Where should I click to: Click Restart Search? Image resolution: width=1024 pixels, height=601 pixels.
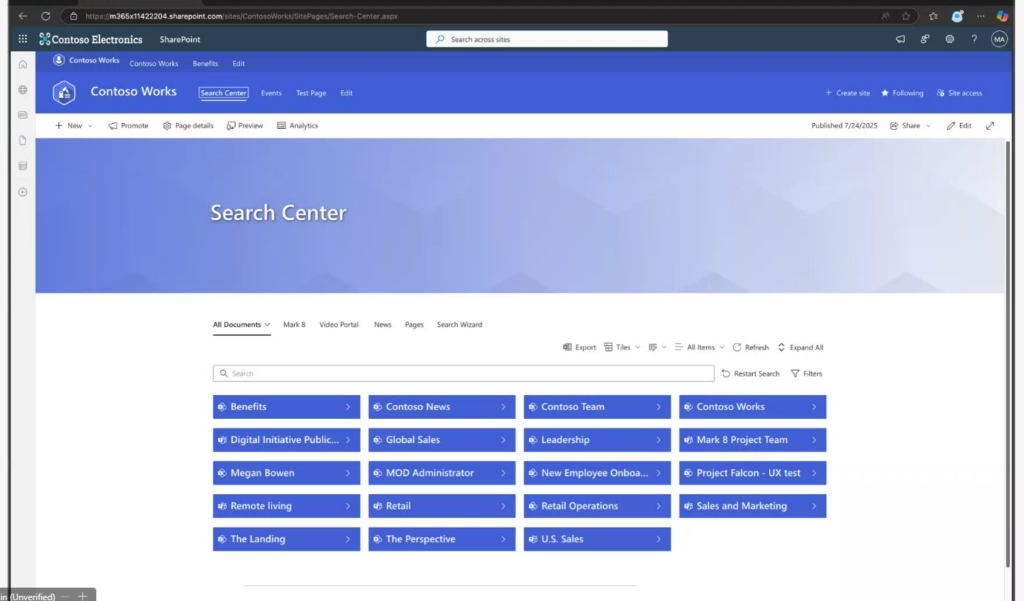tap(750, 374)
